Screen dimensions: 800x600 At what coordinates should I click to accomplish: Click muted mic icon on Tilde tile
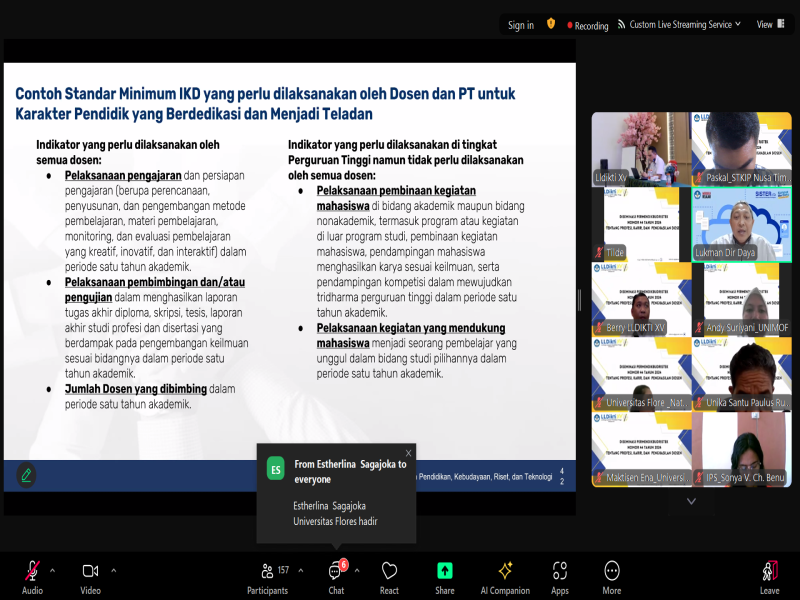point(599,253)
